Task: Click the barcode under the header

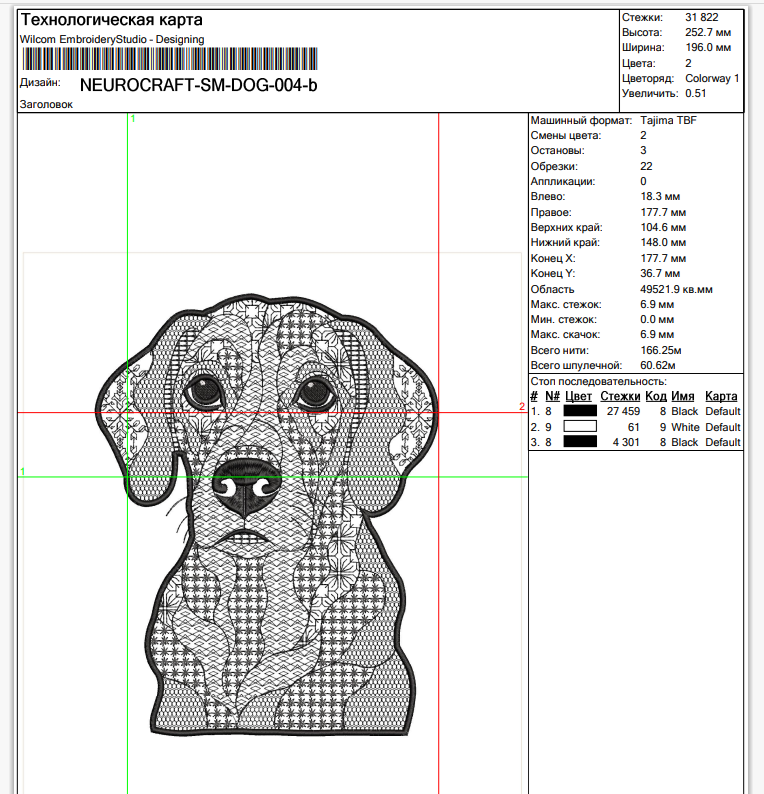Action: point(170,59)
